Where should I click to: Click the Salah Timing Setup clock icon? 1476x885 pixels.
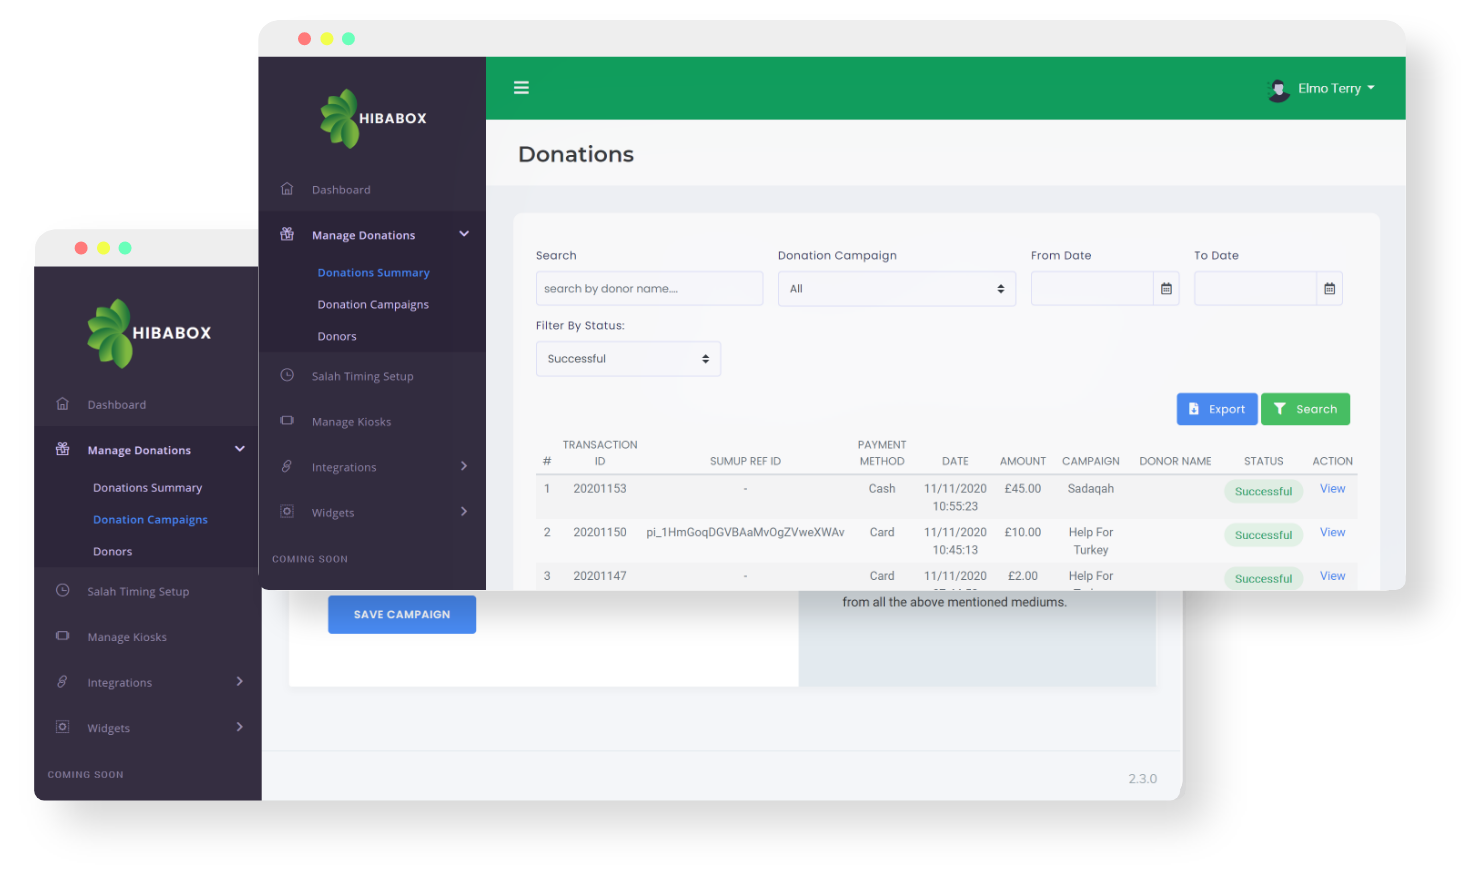[287, 375]
